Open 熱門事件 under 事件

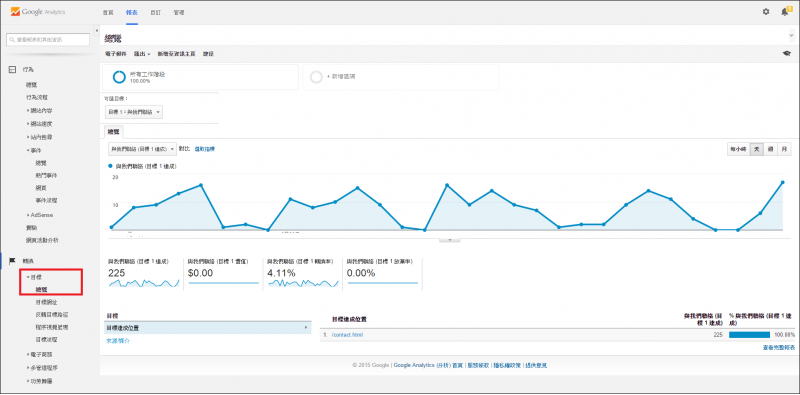(x=46, y=175)
